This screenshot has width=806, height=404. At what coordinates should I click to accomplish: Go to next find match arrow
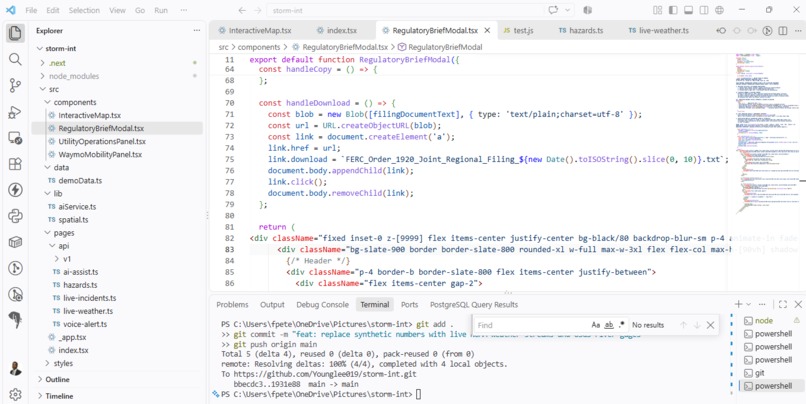tap(697, 325)
